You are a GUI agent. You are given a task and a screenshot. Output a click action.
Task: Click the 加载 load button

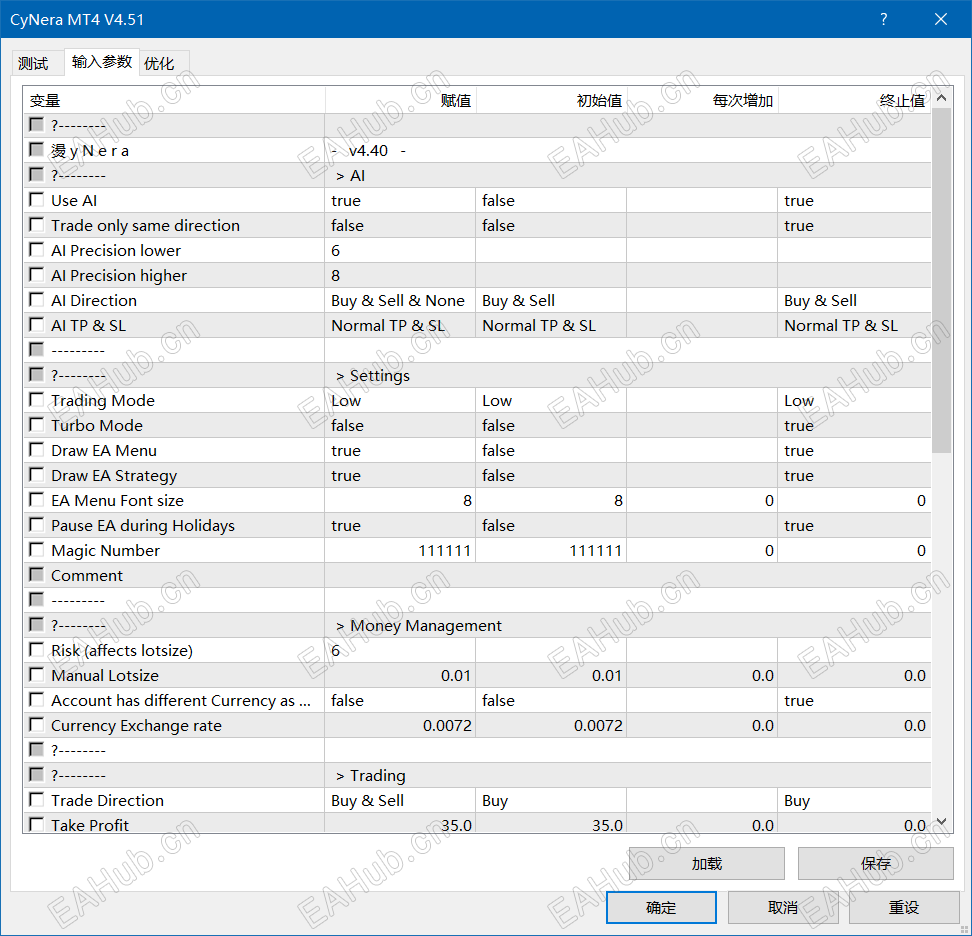[x=707, y=863]
